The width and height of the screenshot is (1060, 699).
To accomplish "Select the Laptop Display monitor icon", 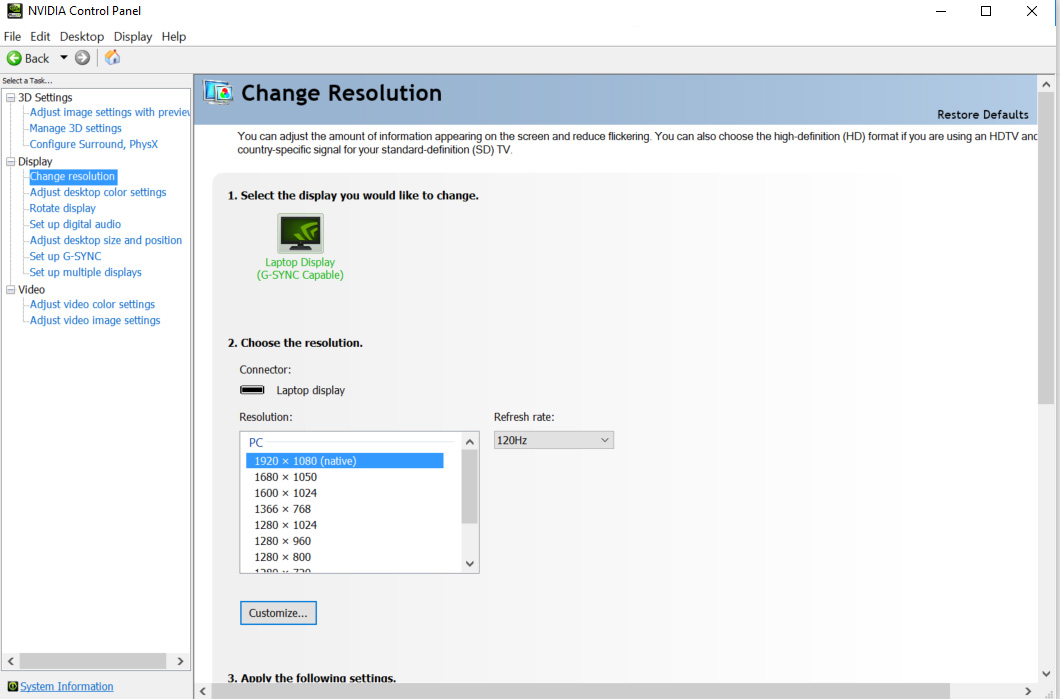I will coord(300,233).
